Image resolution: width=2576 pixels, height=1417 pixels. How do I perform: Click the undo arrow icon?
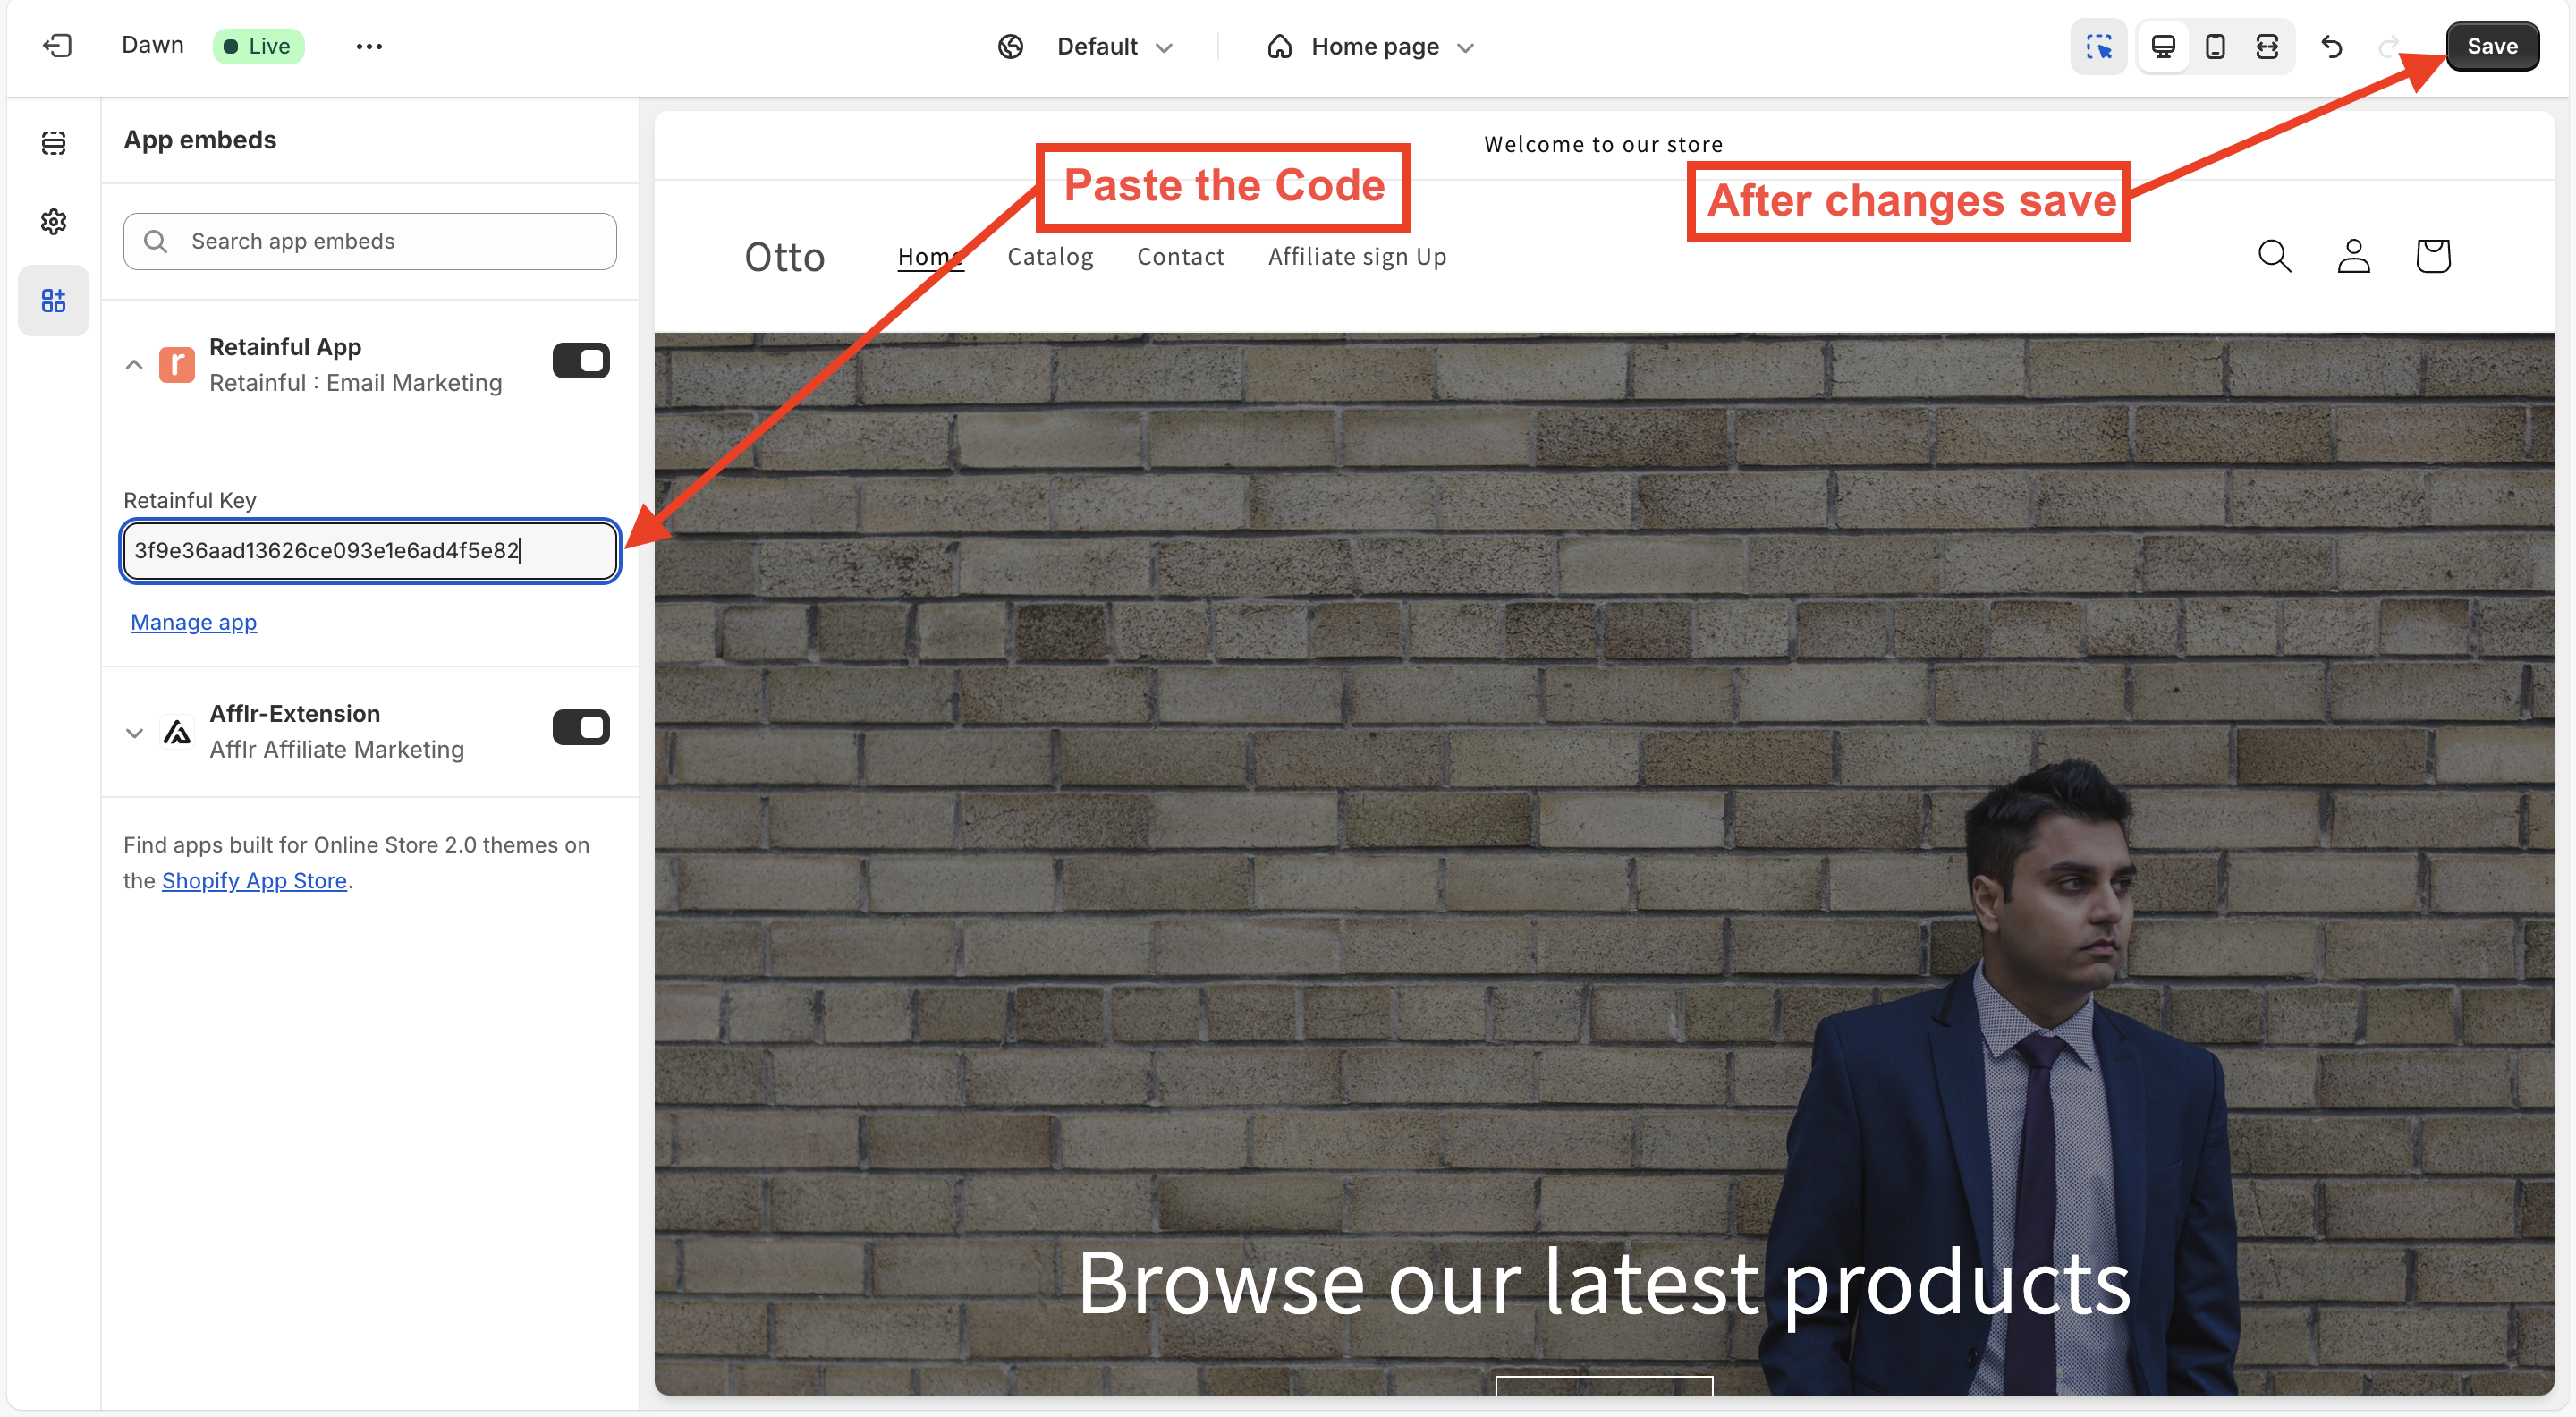pos(2332,46)
